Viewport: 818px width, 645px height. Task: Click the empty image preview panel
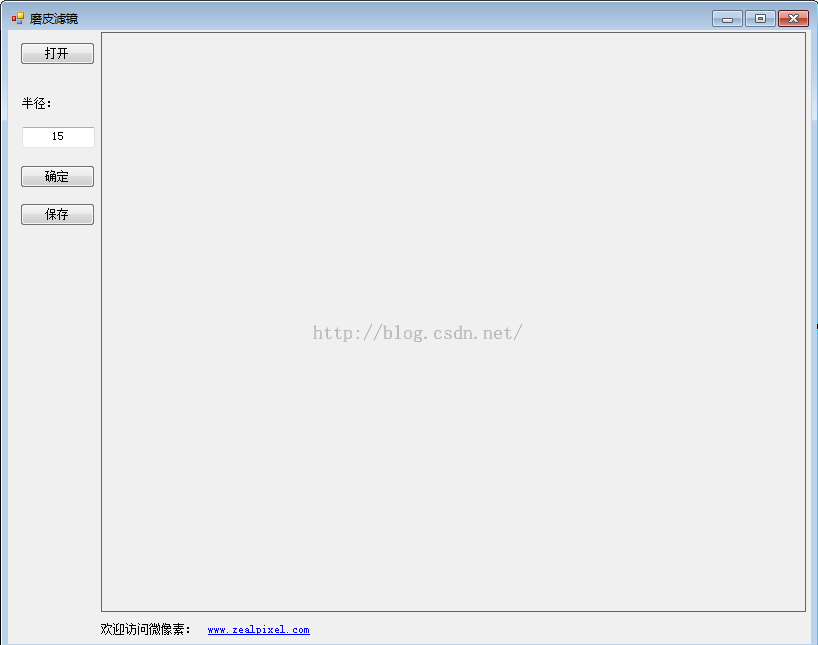[x=453, y=322]
